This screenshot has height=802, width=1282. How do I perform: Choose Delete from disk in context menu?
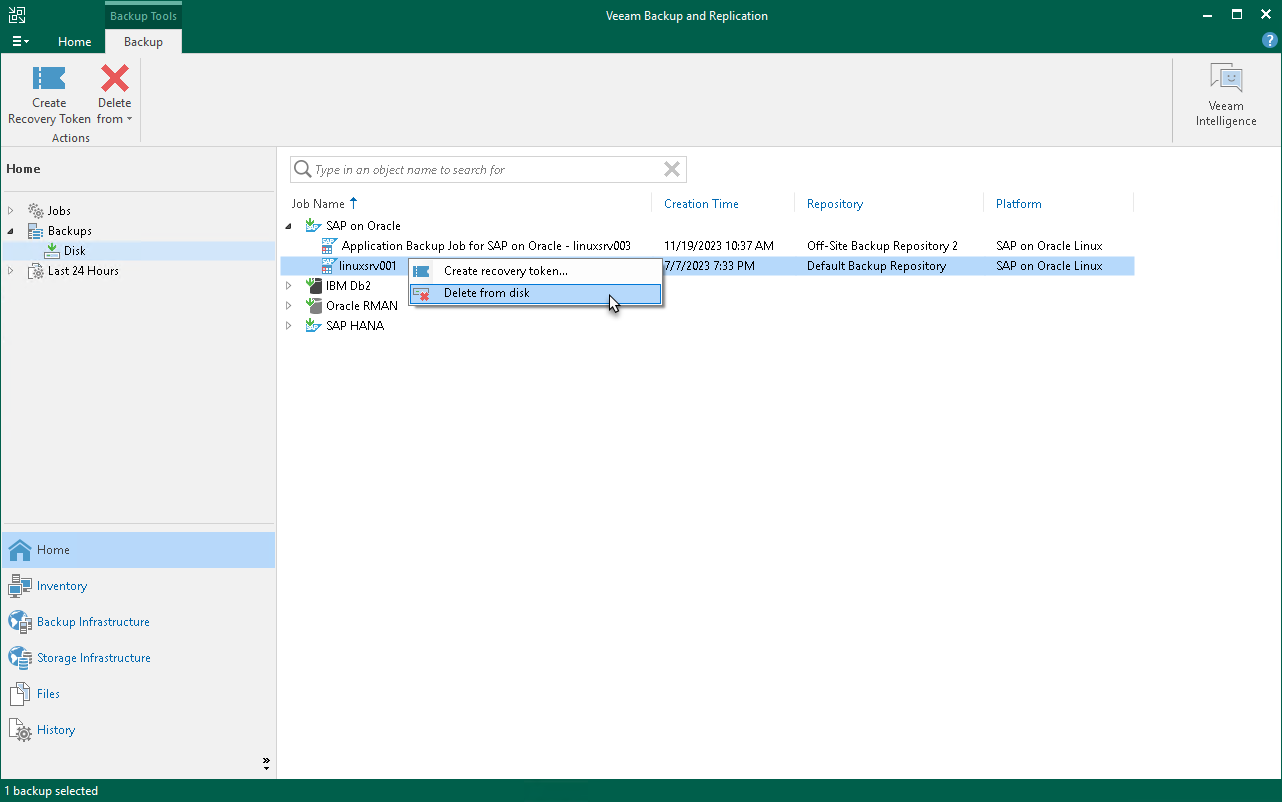487,293
